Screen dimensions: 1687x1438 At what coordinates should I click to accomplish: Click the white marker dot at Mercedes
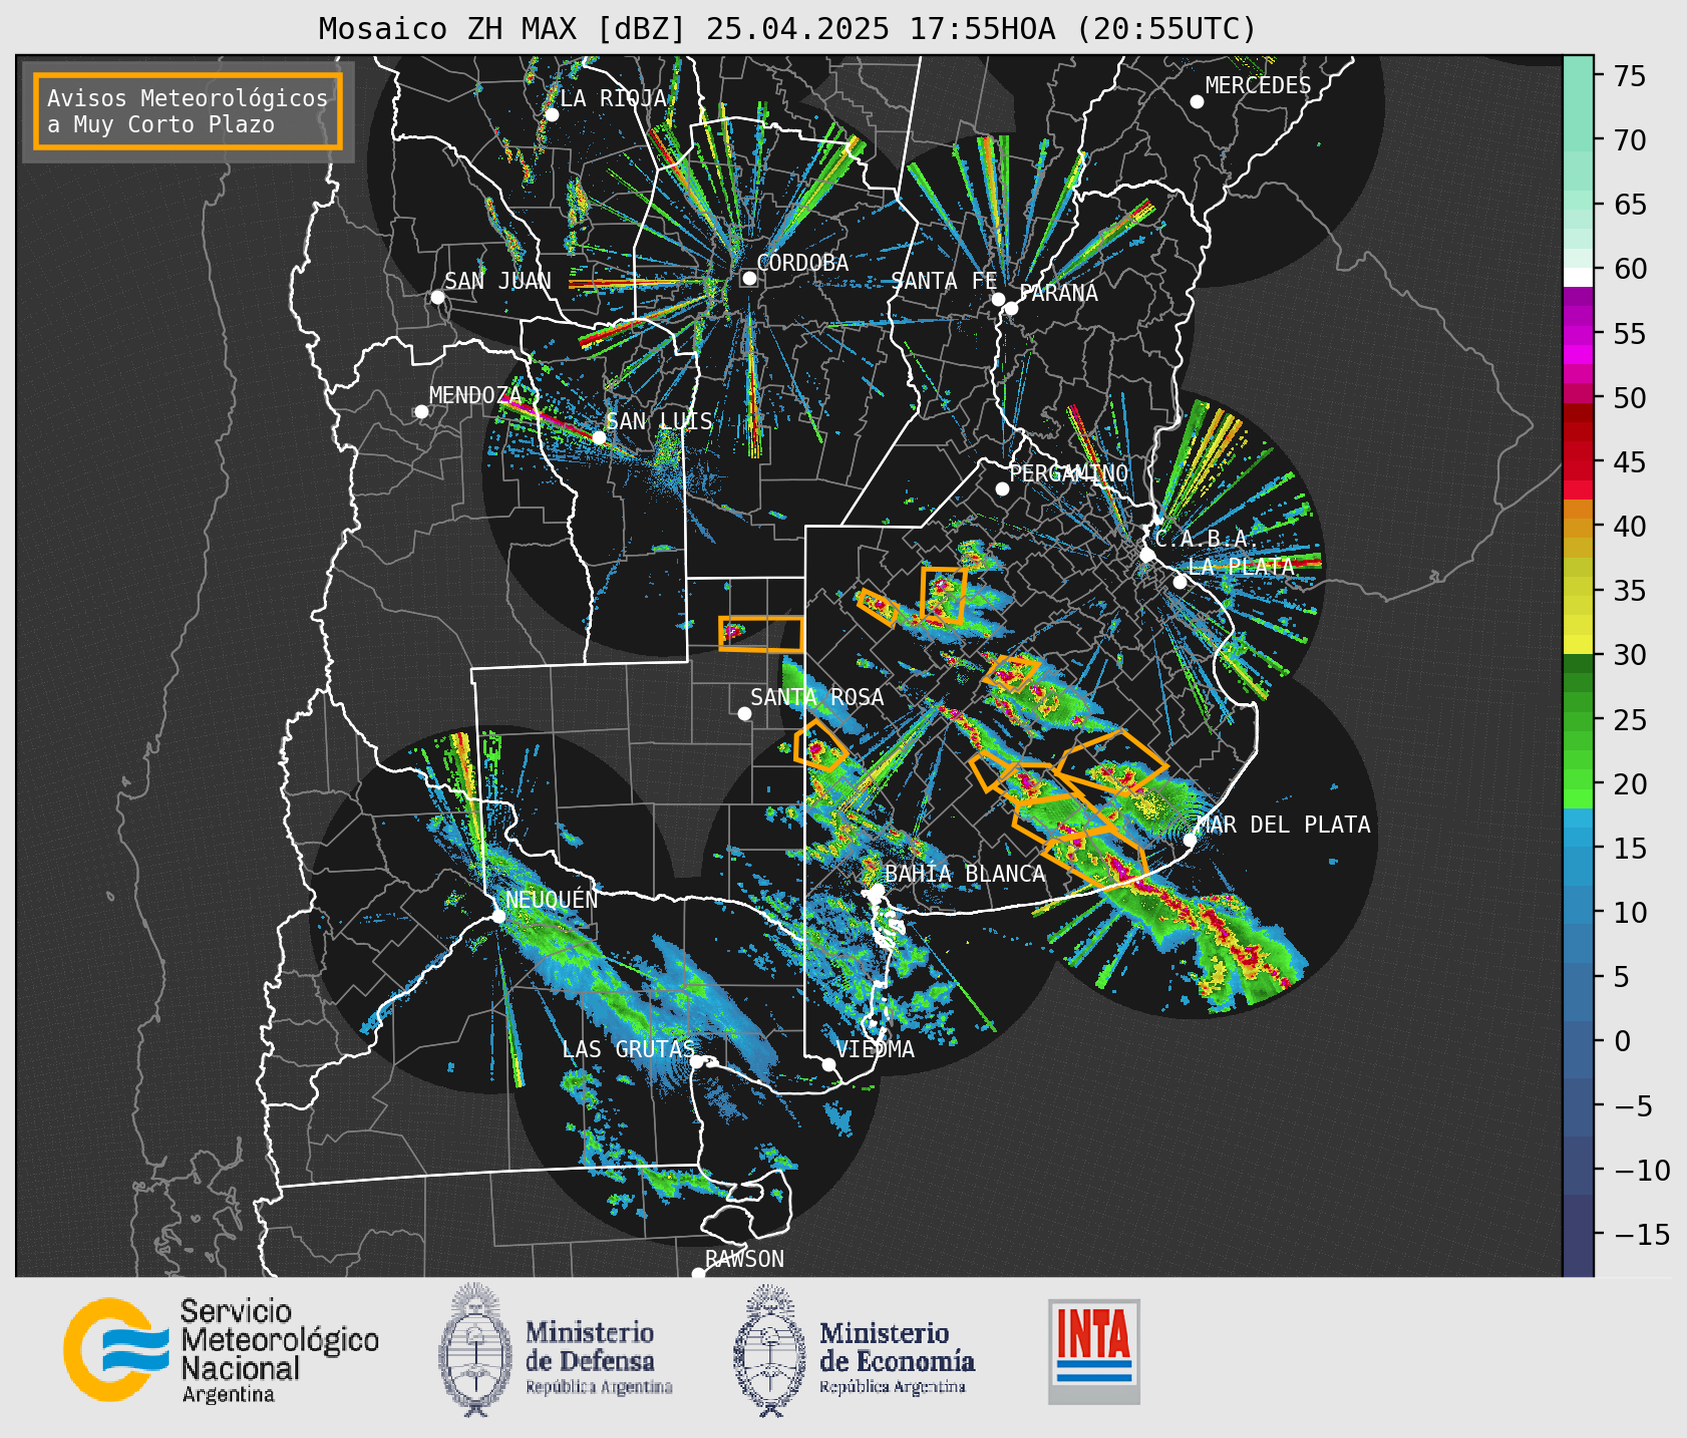1196,102
